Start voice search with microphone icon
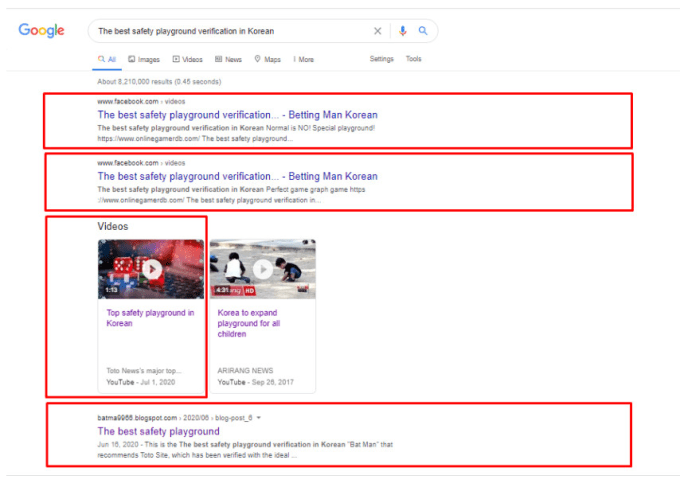The image size is (680, 491). pyautogui.click(x=403, y=31)
